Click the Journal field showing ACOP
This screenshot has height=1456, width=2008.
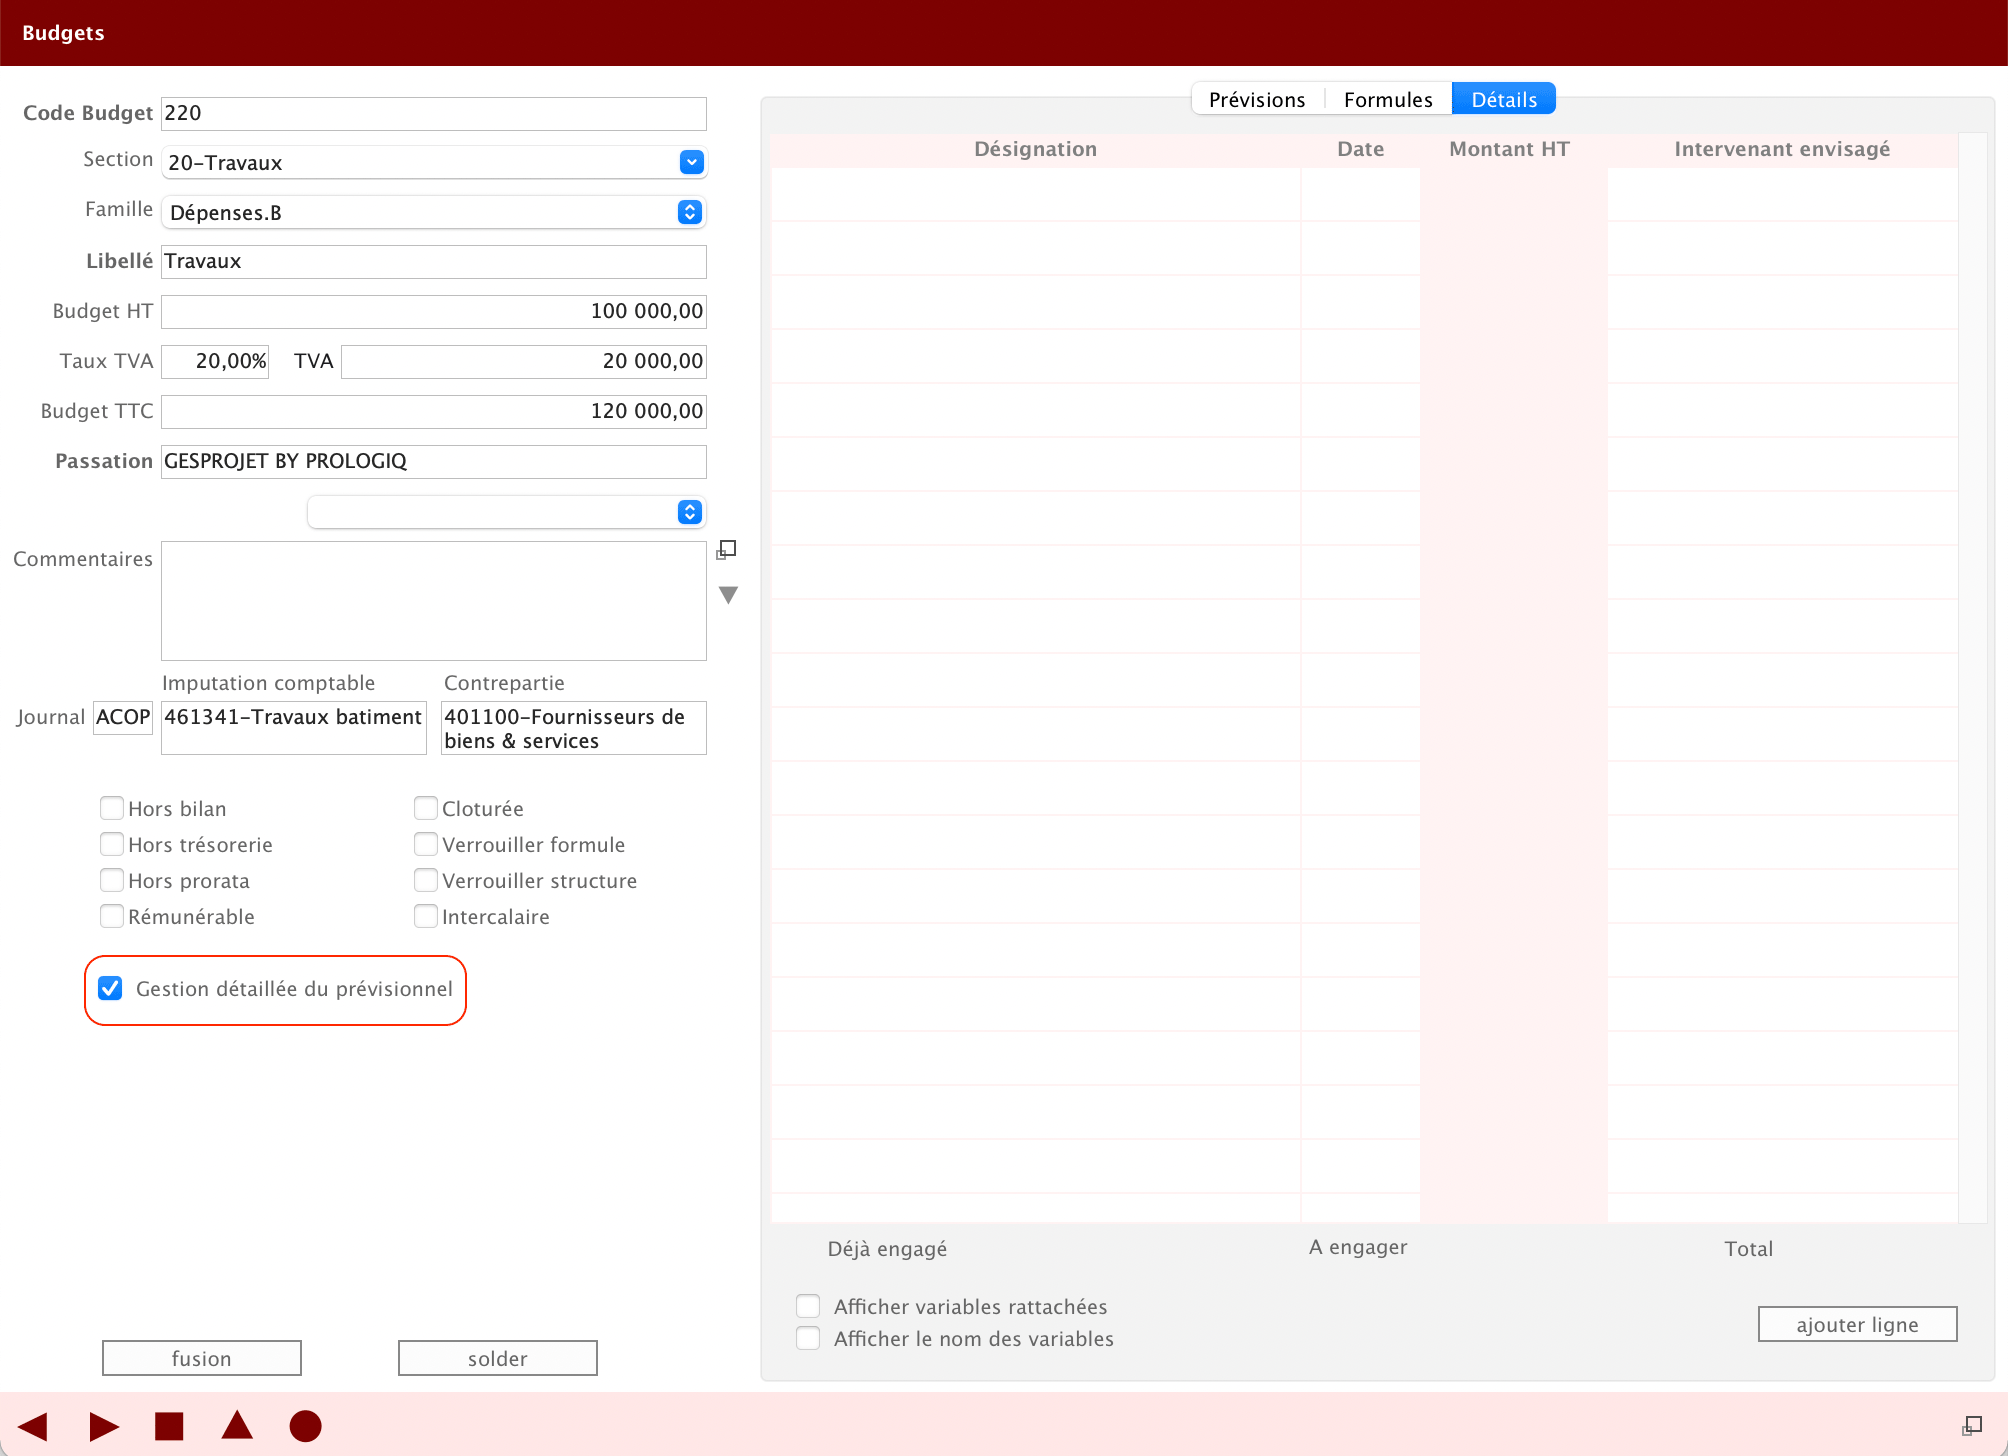[123, 717]
